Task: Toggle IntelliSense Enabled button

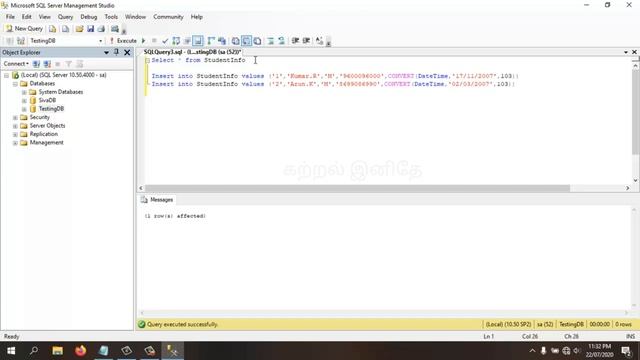Action: pos(198,41)
